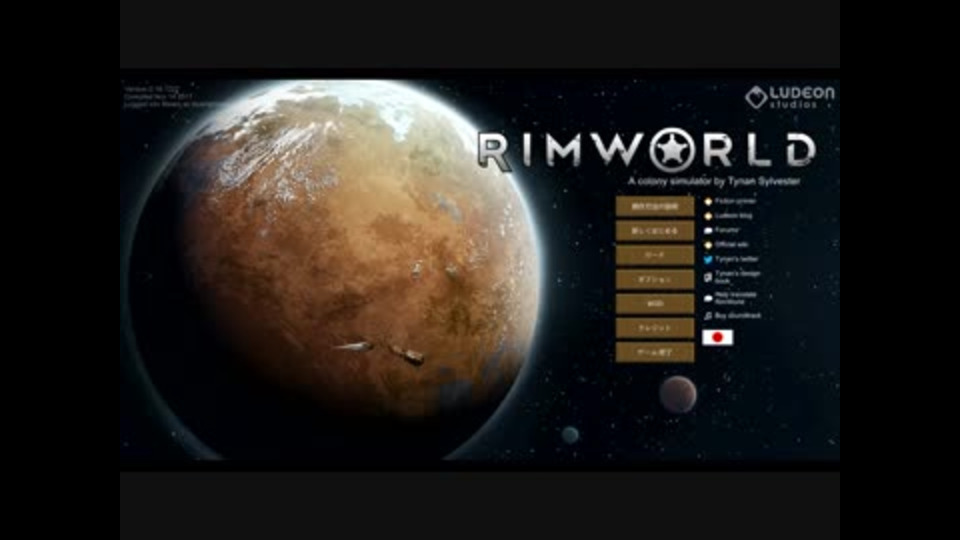Click the Twitter bird icon
This screenshot has height=540, width=960.
coord(708,260)
